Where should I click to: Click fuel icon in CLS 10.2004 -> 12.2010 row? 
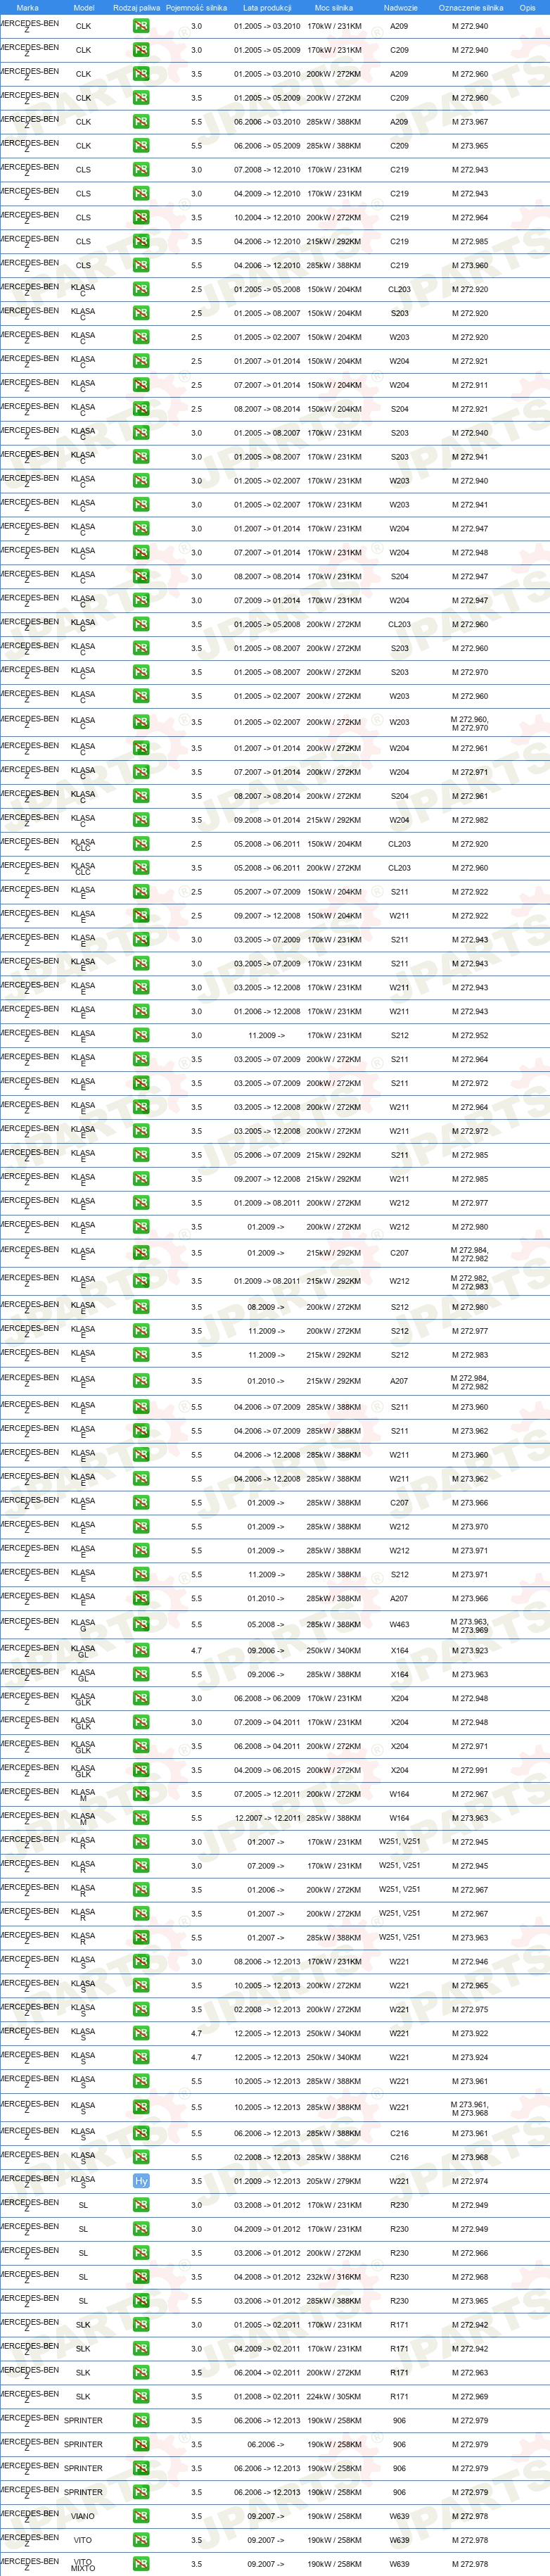click(141, 218)
